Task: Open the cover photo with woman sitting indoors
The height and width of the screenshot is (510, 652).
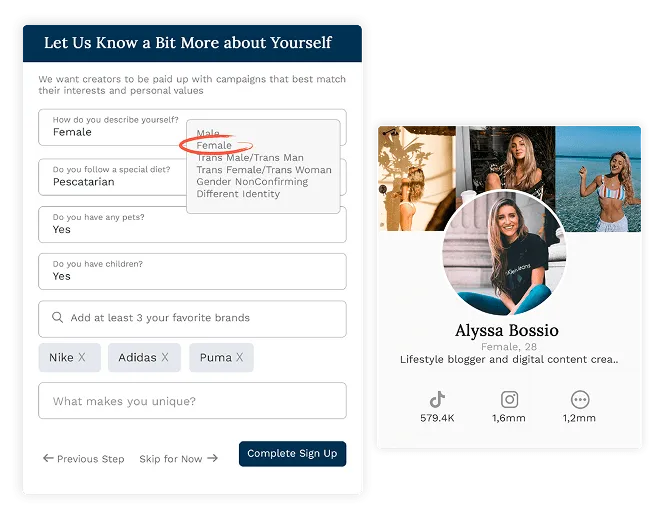Action: 506,158
